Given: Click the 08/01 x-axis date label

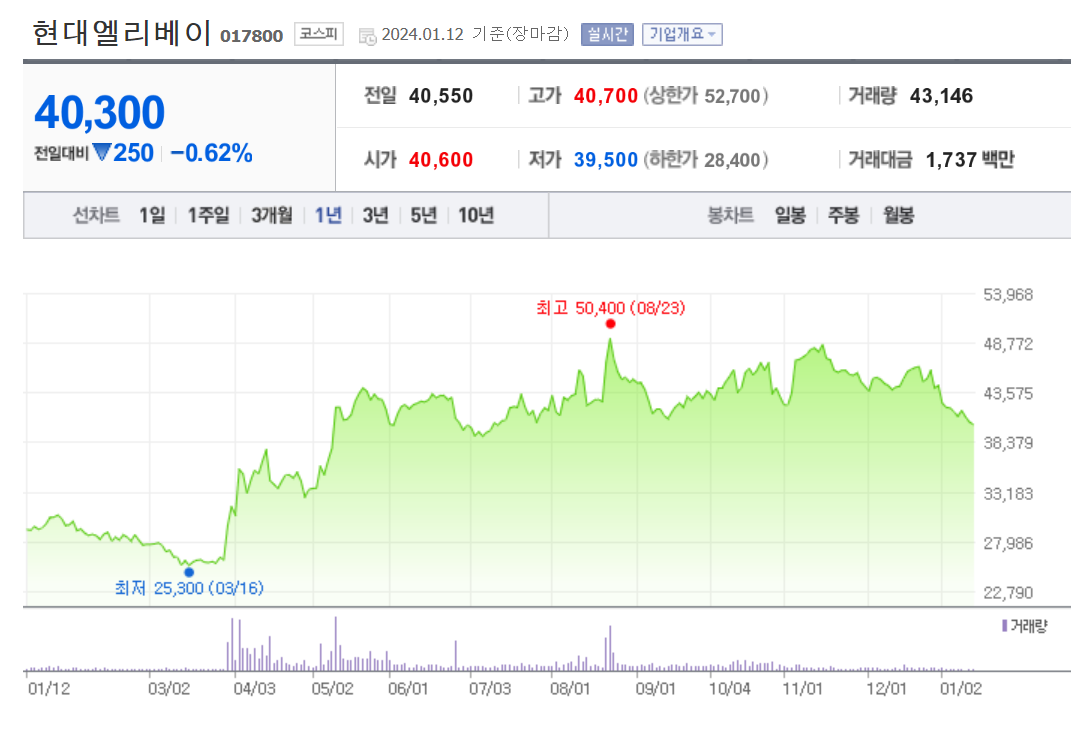Looking at the screenshot, I should click(570, 688).
